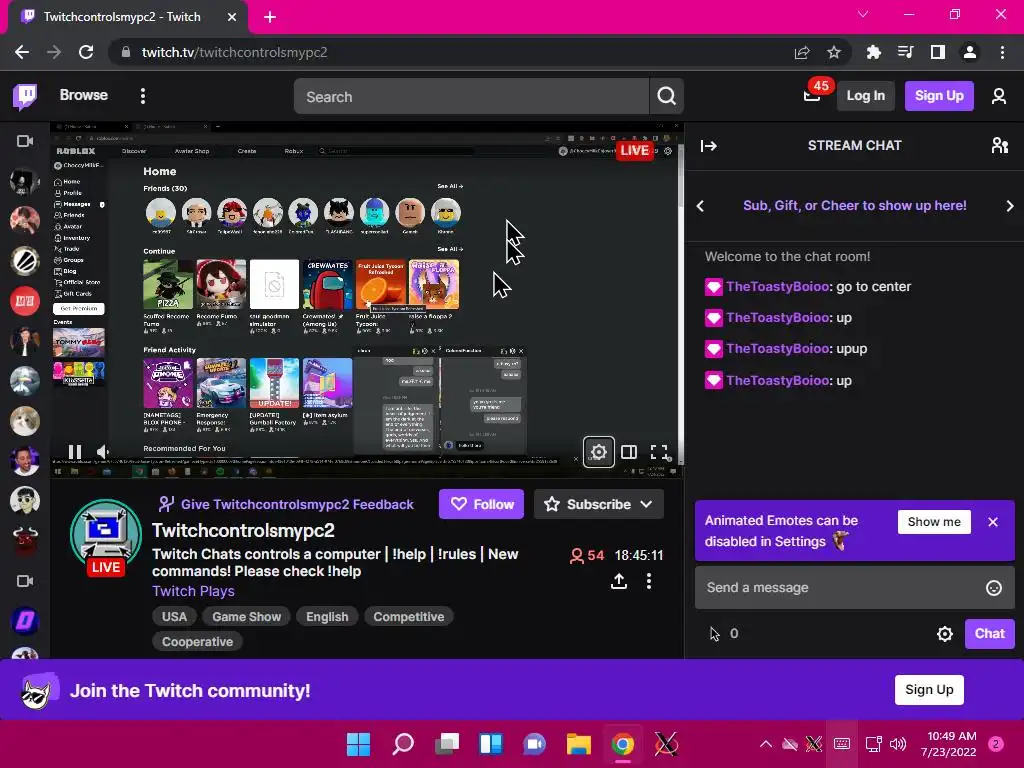1024x768 pixels.
Task: Share the stream via the share icon
Action: [619, 581]
